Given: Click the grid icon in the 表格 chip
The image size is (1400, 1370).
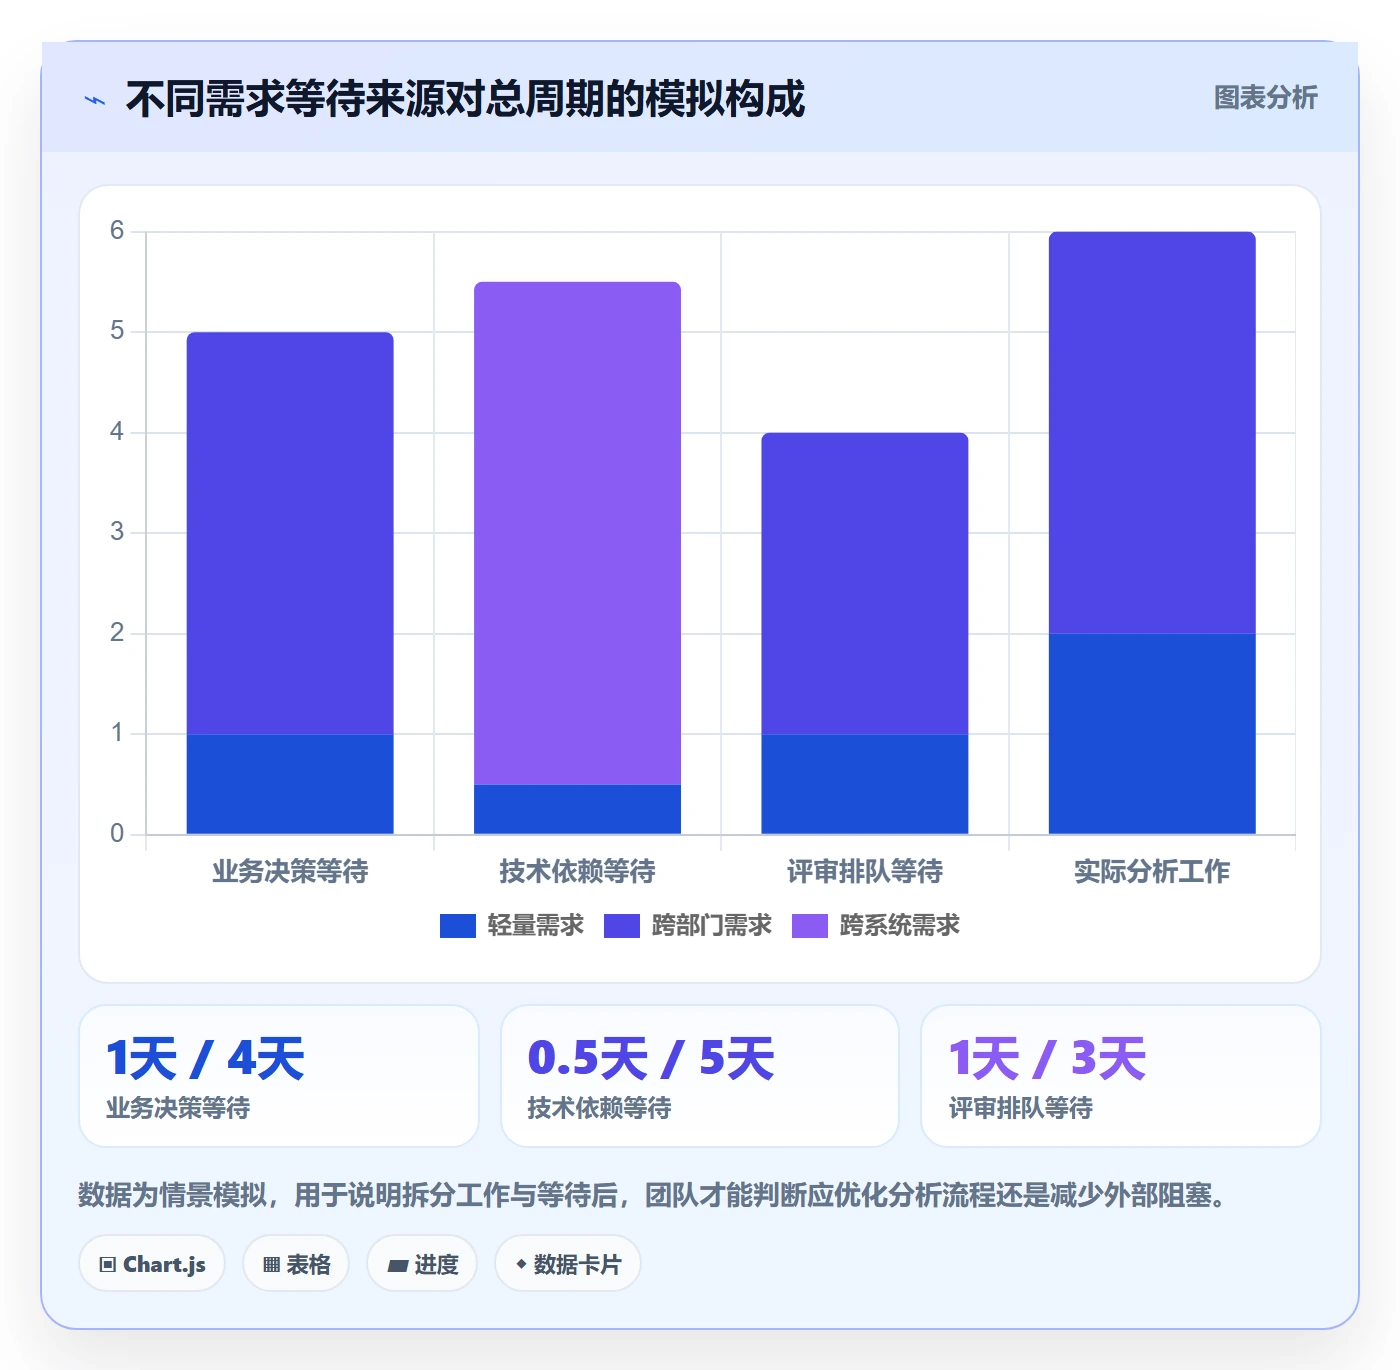Looking at the screenshot, I should (271, 1265).
